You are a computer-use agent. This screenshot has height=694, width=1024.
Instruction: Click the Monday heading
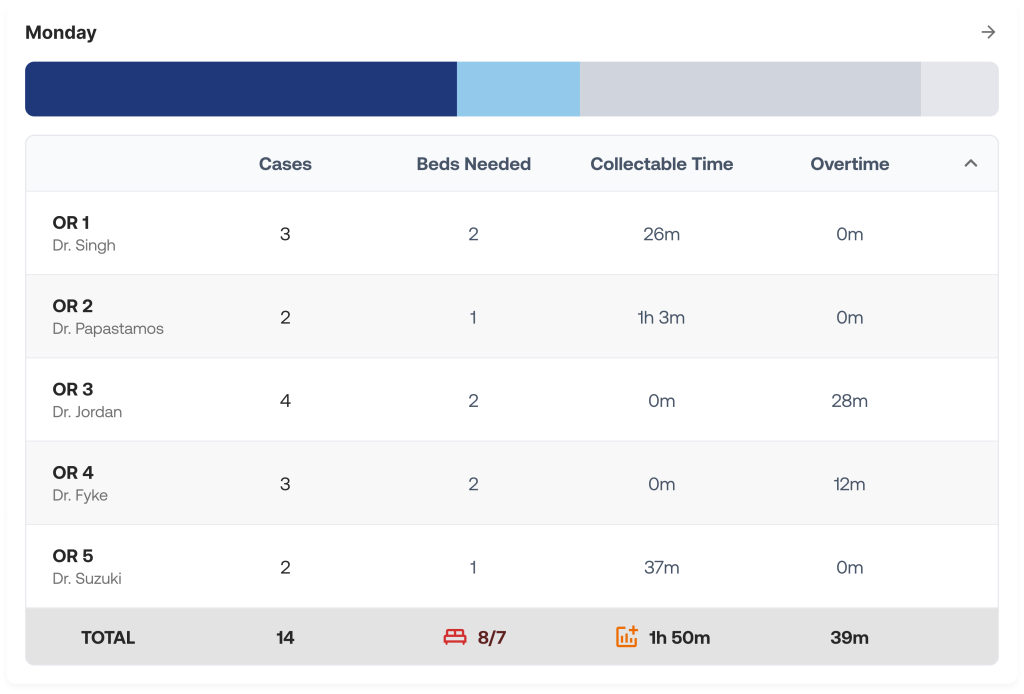click(x=61, y=33)
